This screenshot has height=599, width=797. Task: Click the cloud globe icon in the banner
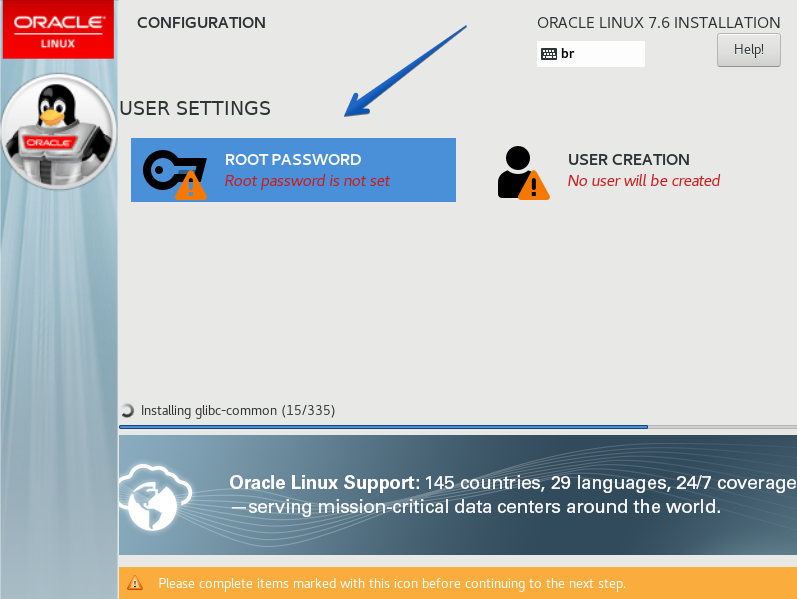coord(149,495)
